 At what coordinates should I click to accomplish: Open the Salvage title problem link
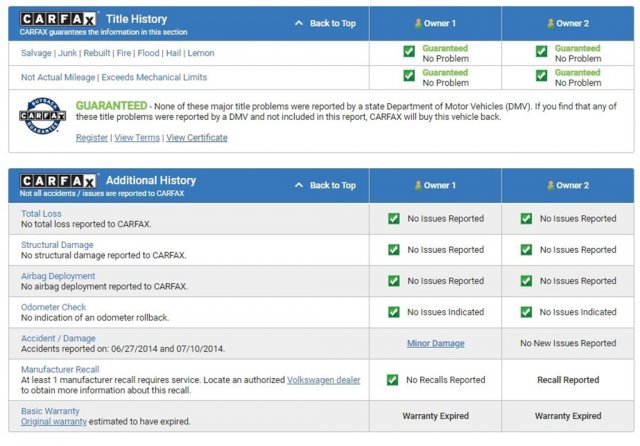38,53
